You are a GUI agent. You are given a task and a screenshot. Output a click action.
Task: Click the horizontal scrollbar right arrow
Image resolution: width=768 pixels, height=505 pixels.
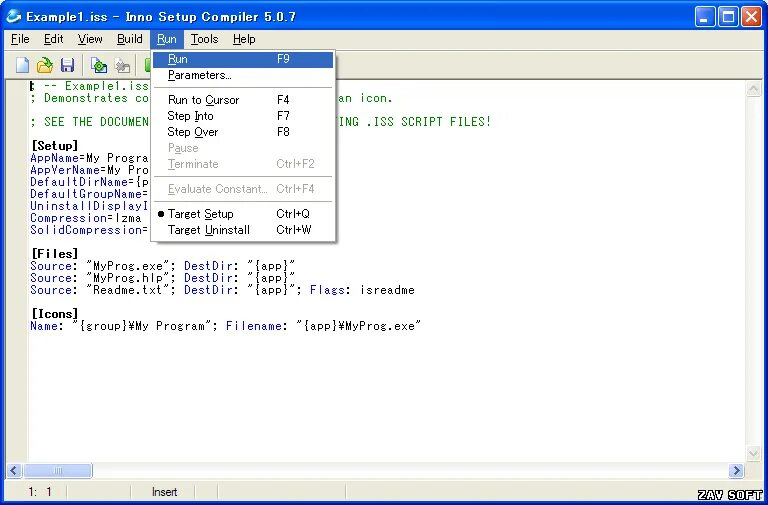tap(736, 471)
